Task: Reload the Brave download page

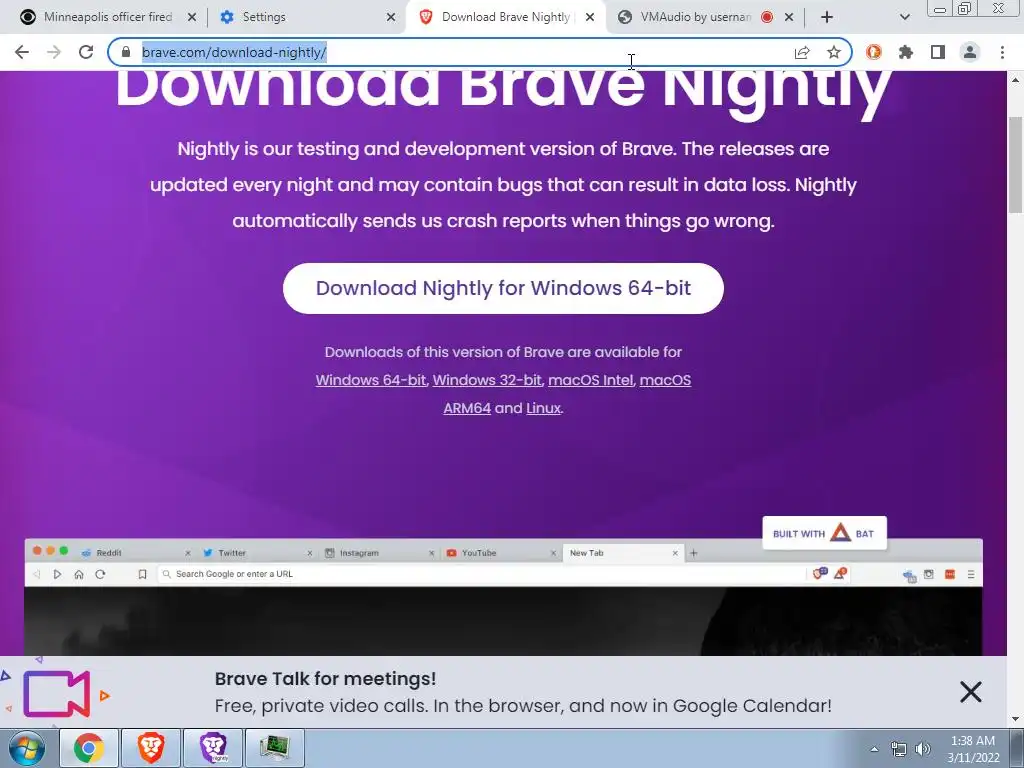Action: (86, 52)
